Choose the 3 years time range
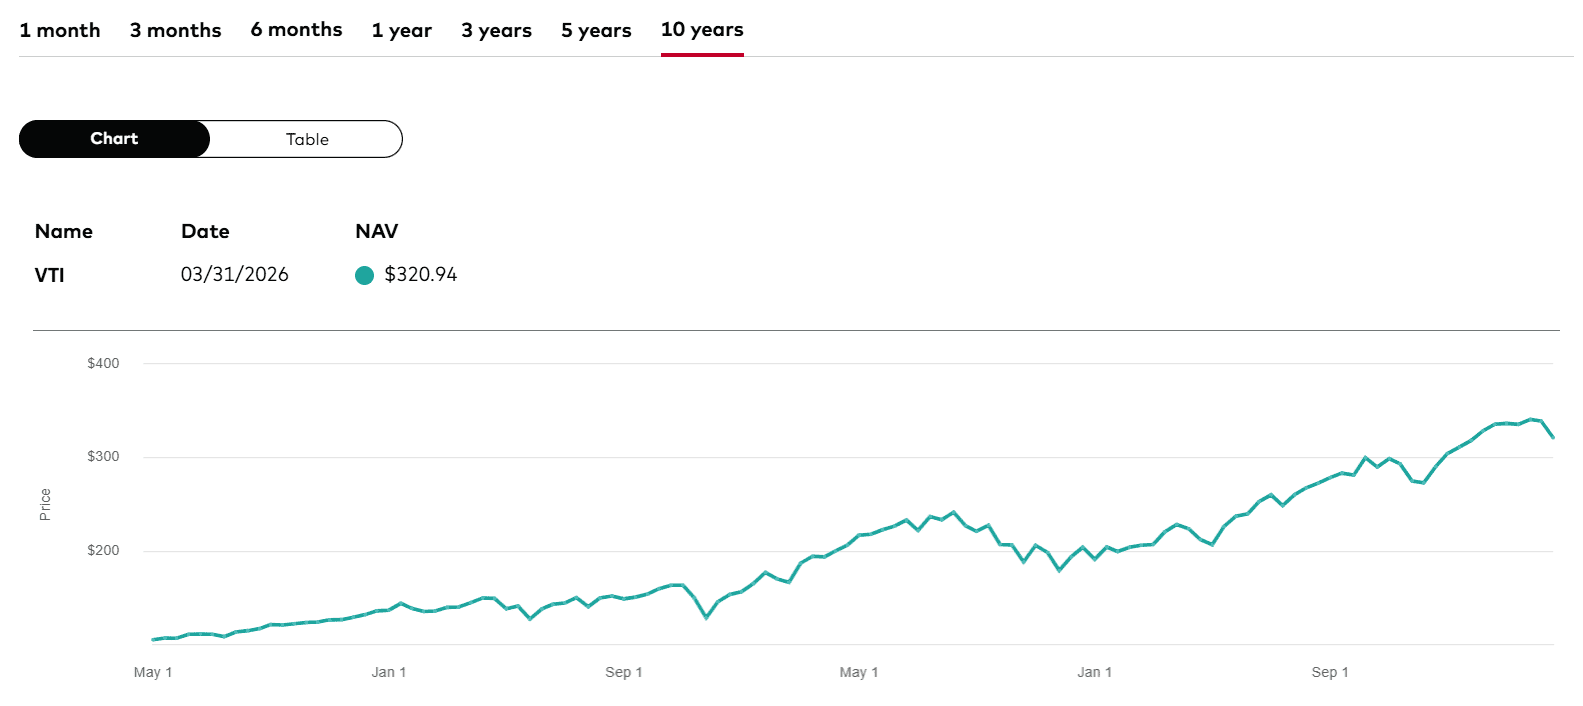The height and width of the screenshot is (706, 1583). click(496, 30)
